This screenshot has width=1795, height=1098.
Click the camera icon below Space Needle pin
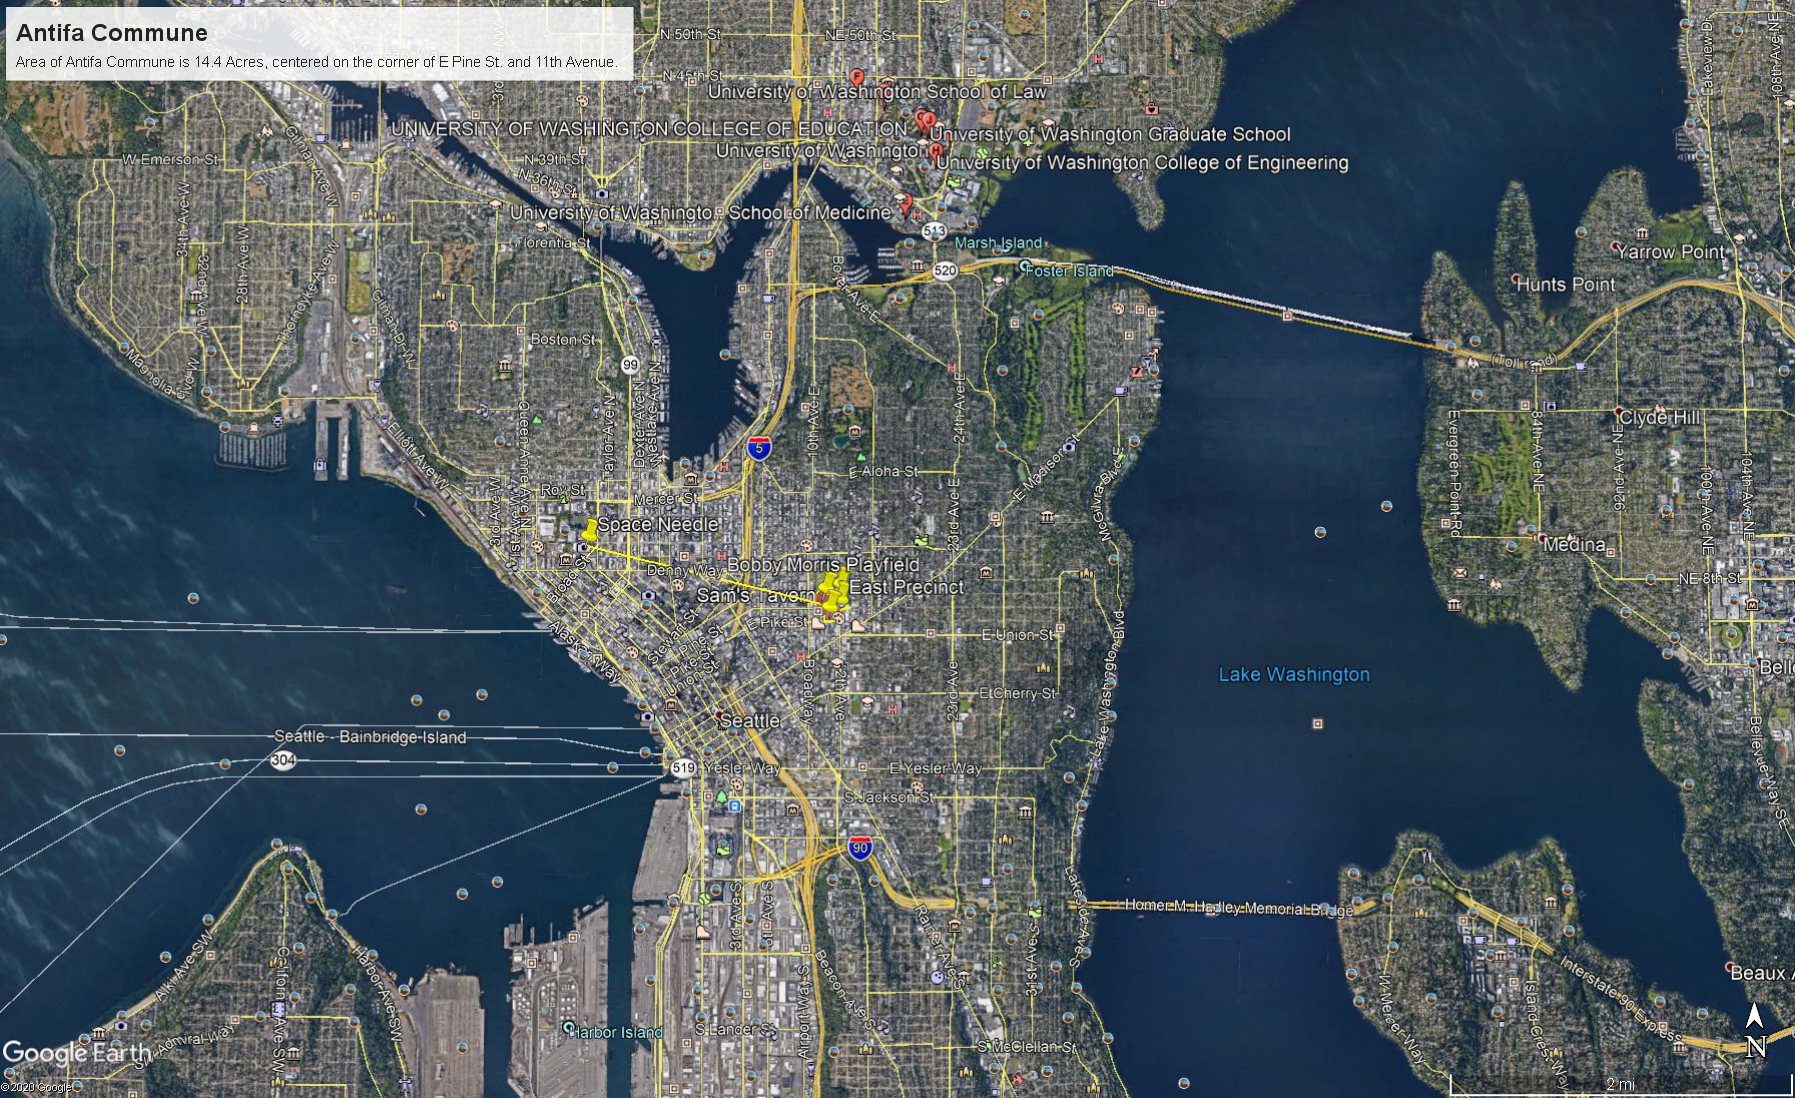pyautogui.click(x=584, y=548)
